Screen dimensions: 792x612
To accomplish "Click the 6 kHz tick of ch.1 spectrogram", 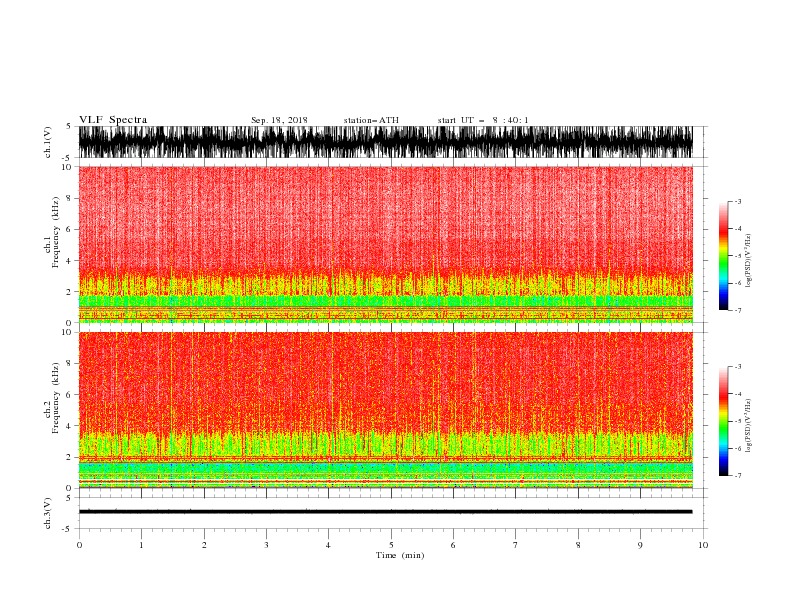I will (69, 229).
